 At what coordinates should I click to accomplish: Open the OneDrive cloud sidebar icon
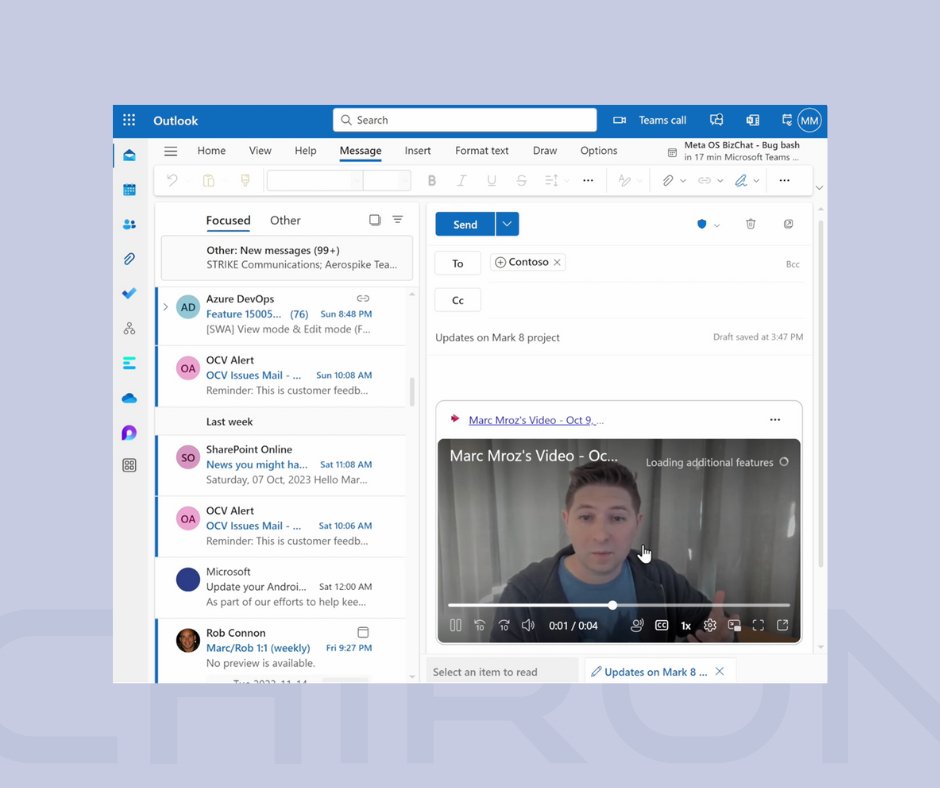pyautogui.click(x=129, y=398)
